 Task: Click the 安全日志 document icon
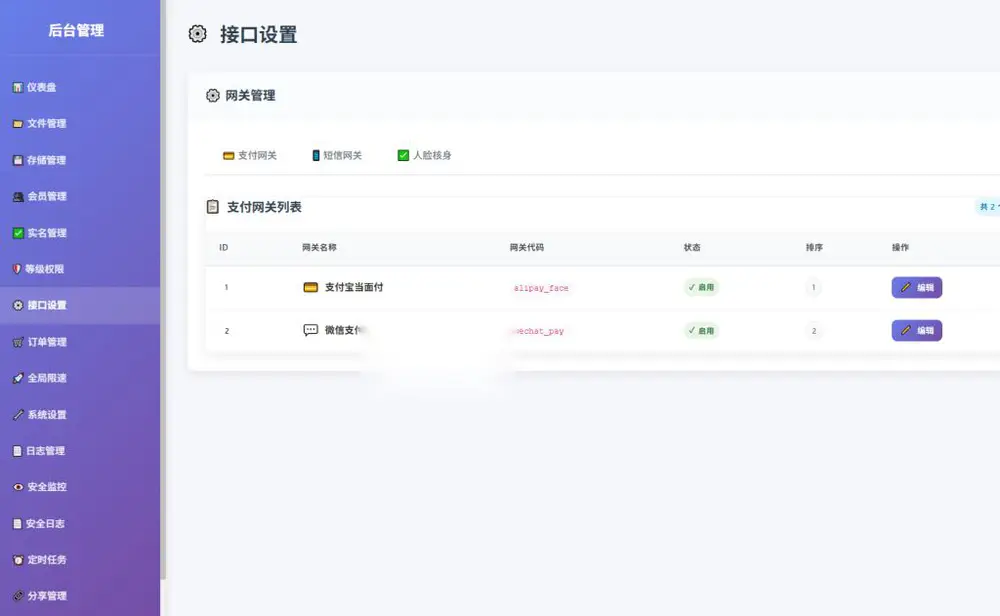tap(17, 524)
